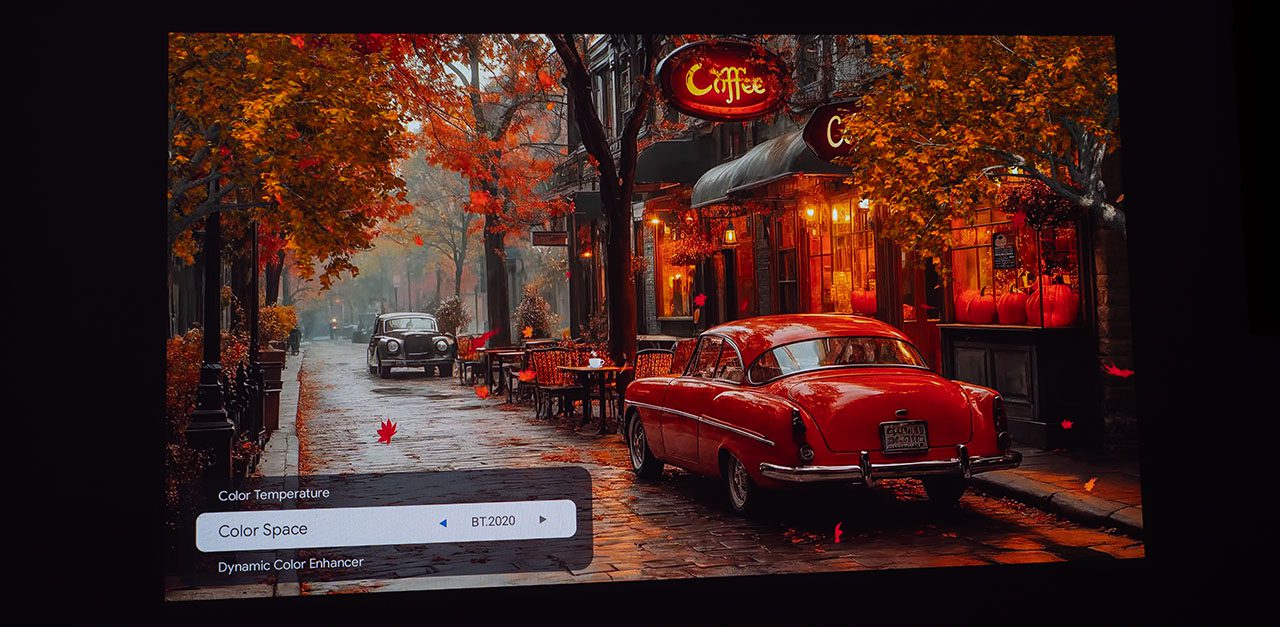Viewport: 1280px width, 627px height.
Task: Select the Color Space row label
Action: tap(263, 530)
